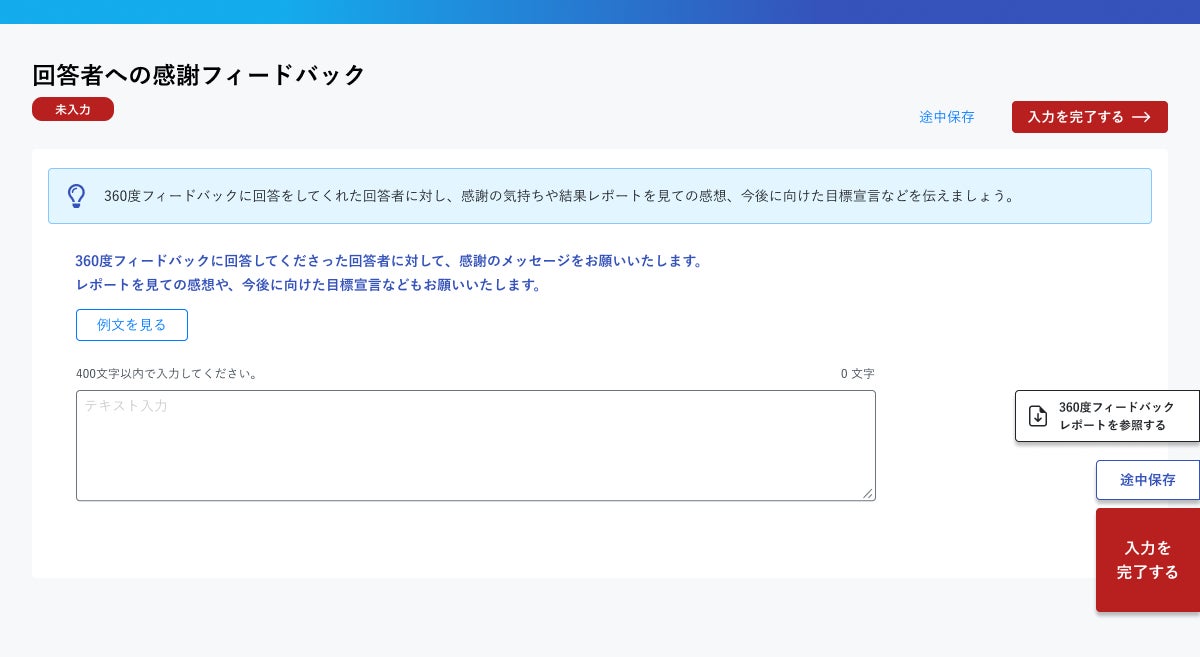
Task: Click the 未入力 status badge
Action: [x=73, y=109]
